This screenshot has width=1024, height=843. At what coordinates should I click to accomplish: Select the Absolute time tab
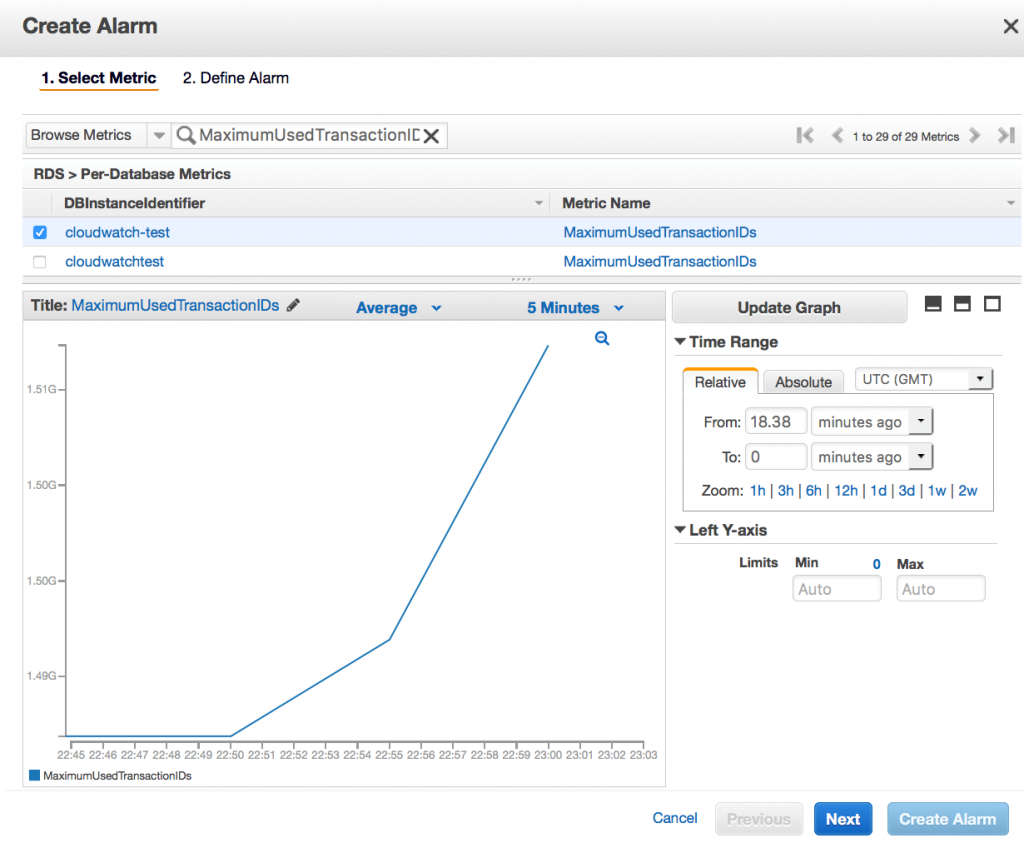pos(803,382)
